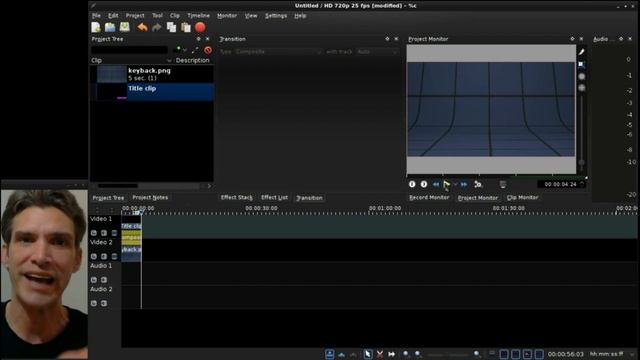This screenshot has height=360, width=640.
Task: Click the lower round monitor side button
Action: tap(582, 88)
